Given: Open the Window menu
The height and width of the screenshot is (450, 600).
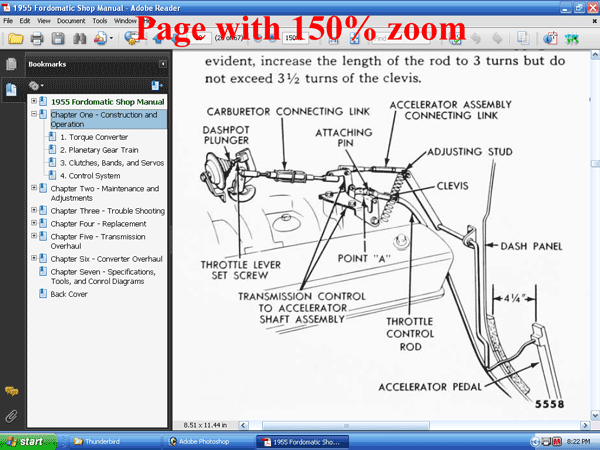Looking at the screenshot, I should click(x=125, y=21).
